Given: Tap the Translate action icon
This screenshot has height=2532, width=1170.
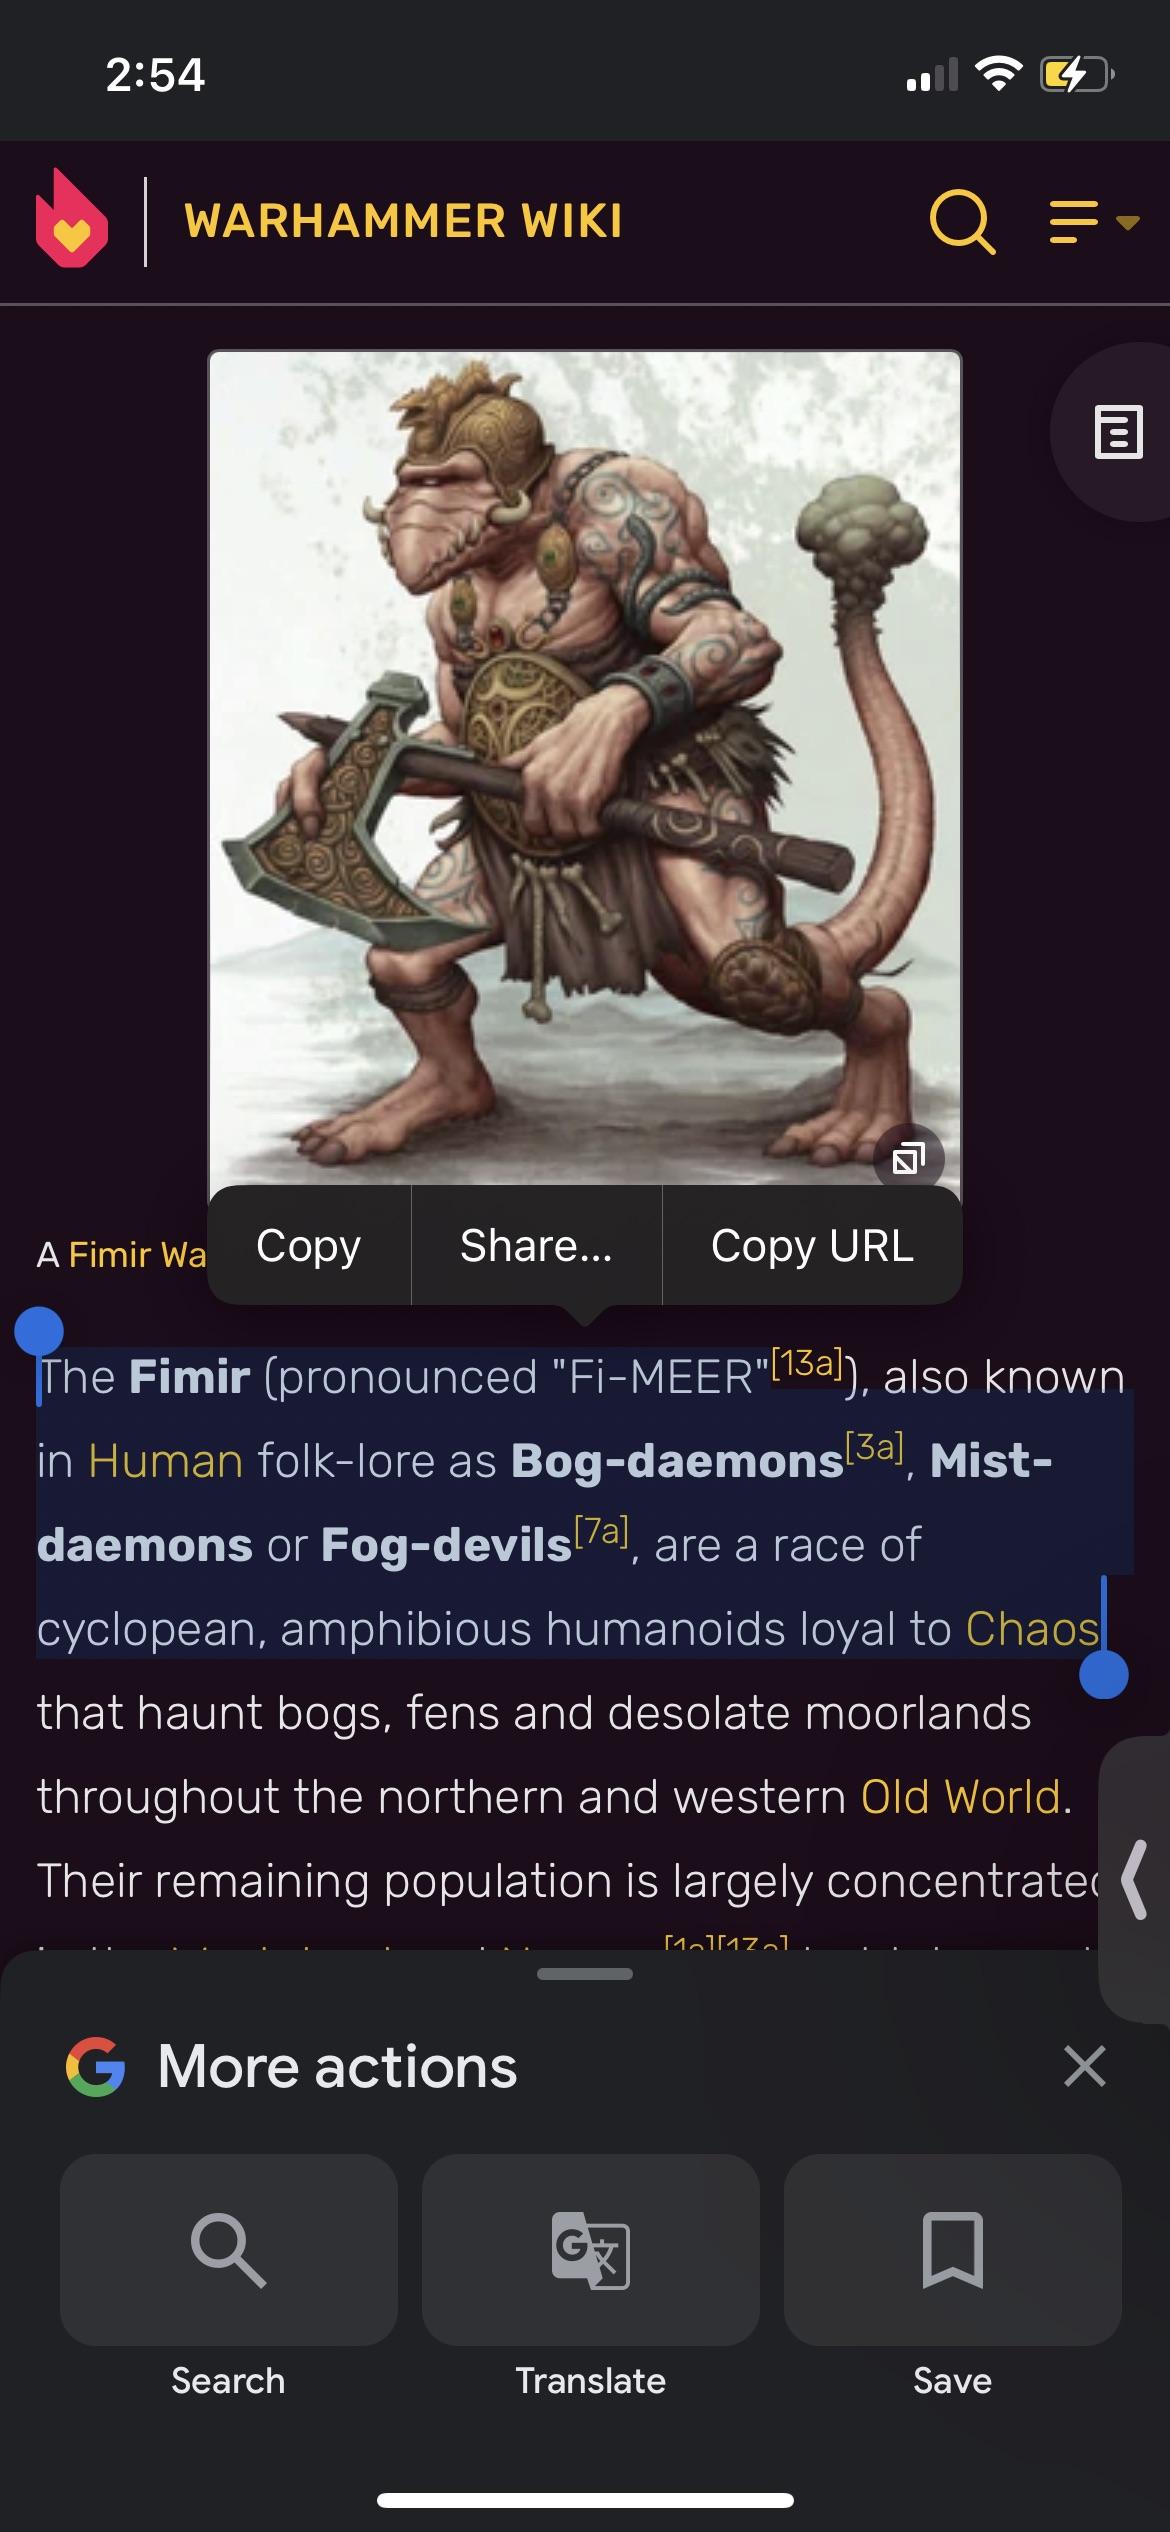Looking at the screenshot, I should click(591, 2250).
